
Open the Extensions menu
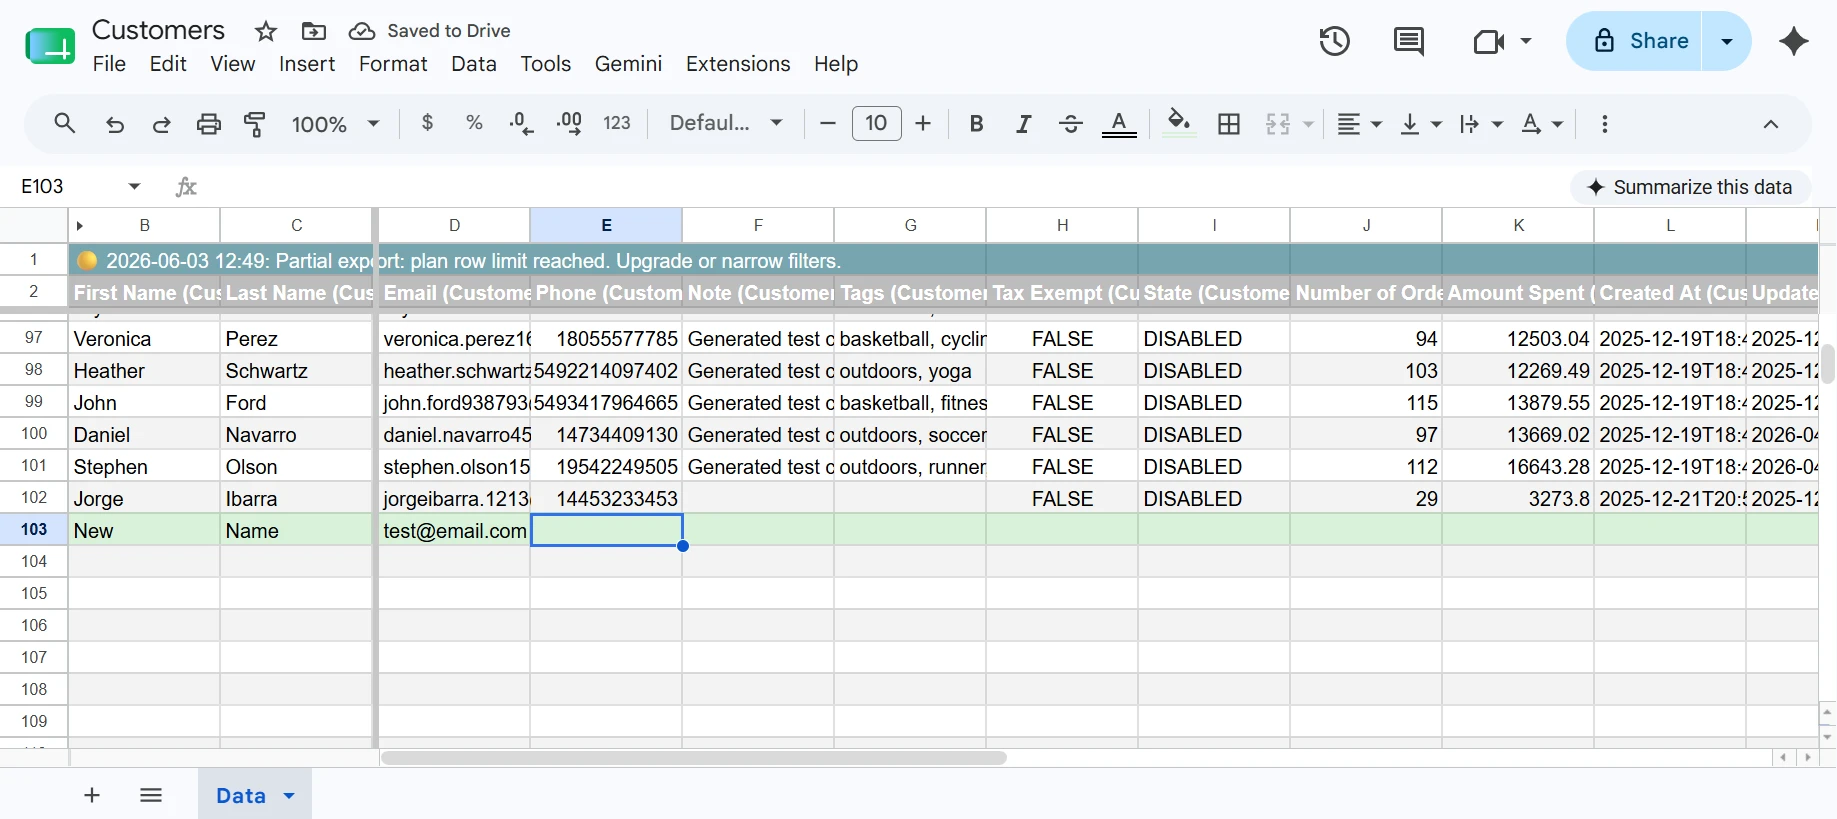(x=738, y=64)
